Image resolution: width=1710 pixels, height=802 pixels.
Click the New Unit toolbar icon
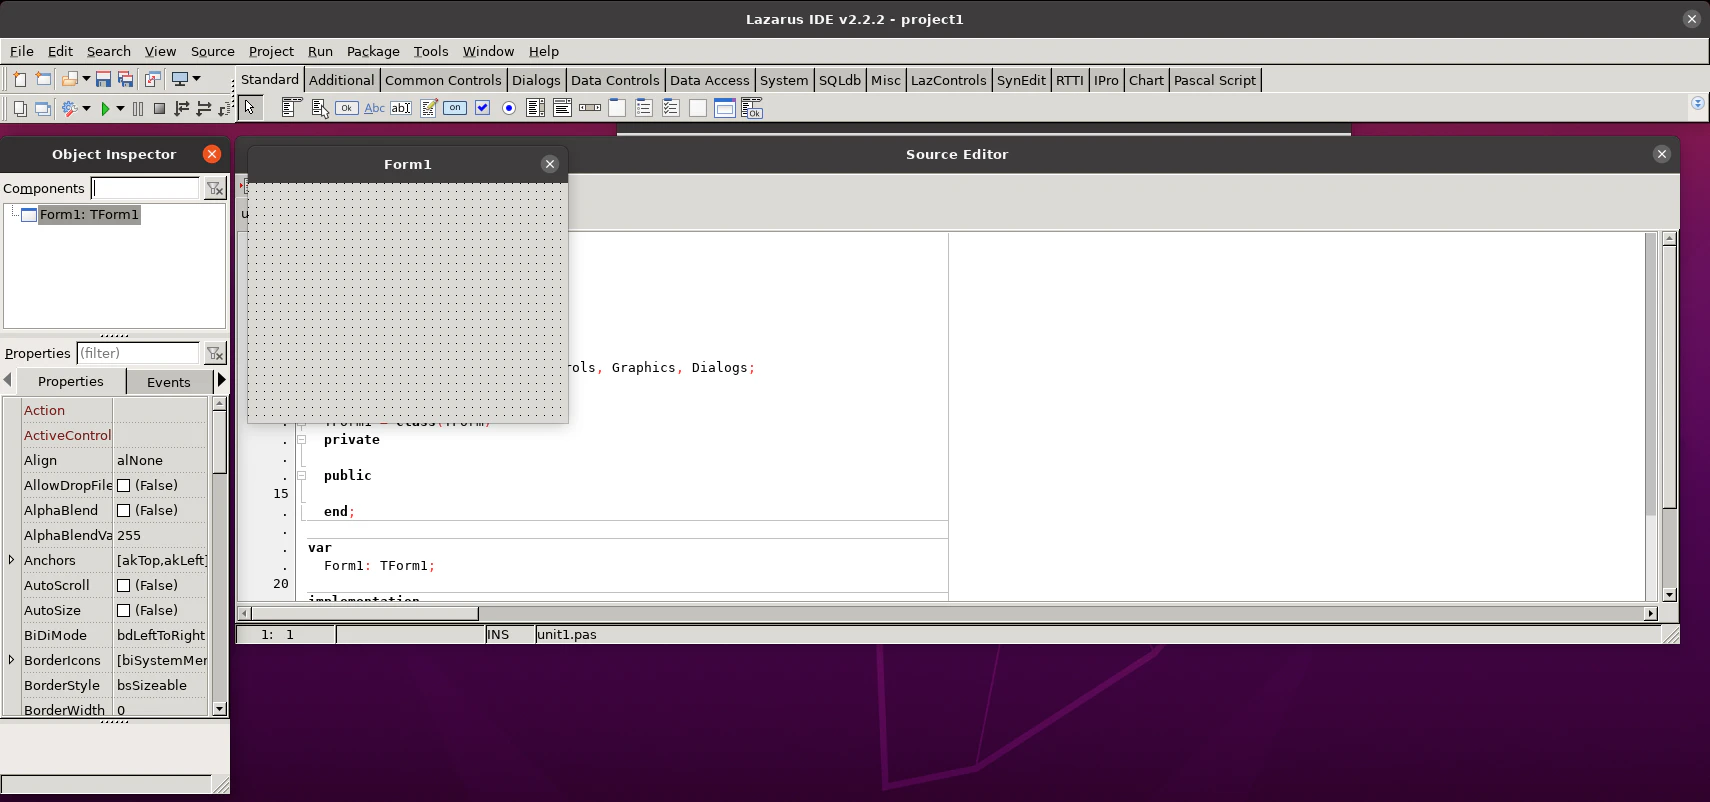tap(19, 79)
